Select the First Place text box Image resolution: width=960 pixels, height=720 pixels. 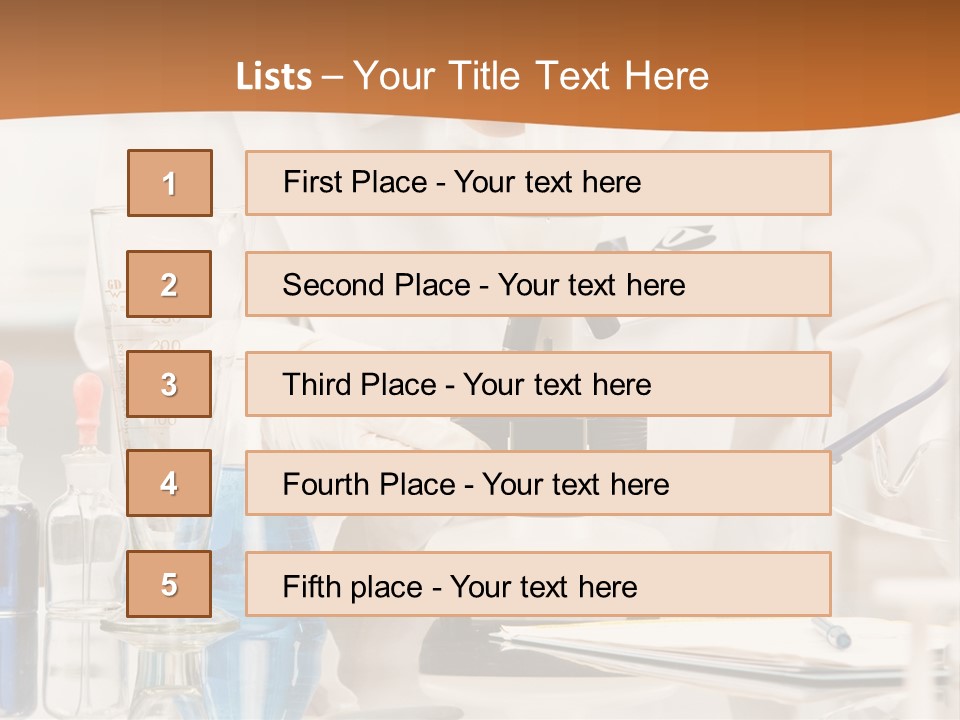coord(538,183)
